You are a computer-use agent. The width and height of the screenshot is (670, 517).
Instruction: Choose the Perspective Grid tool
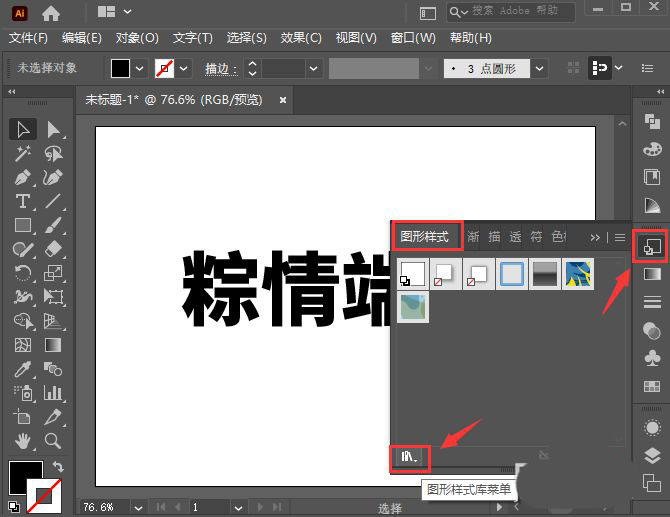point(53,321)
